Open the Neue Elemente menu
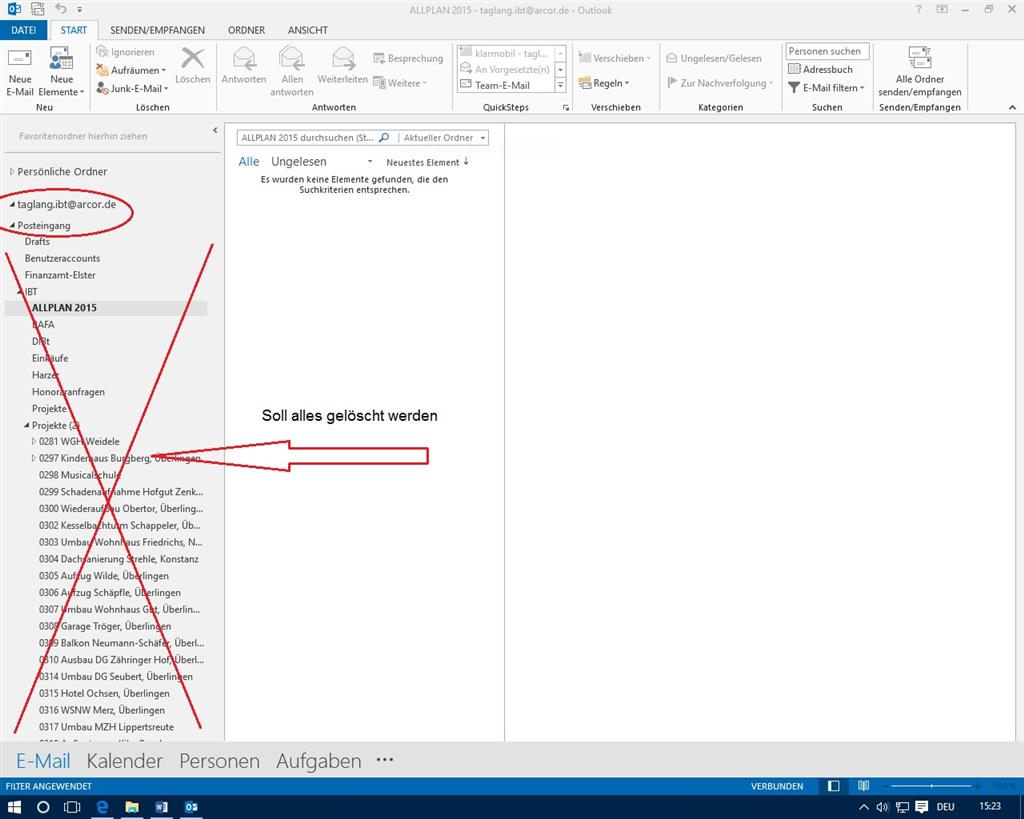This screenshot has width=1024, height=819. pos(61,72)
